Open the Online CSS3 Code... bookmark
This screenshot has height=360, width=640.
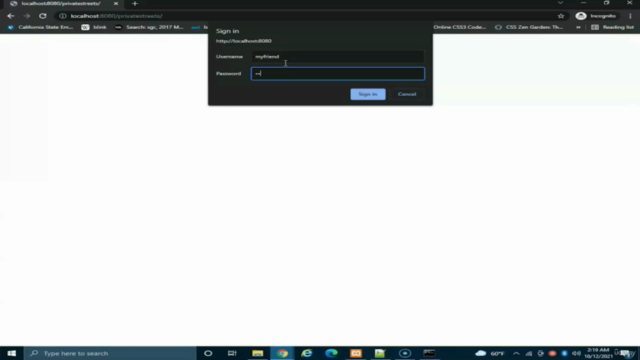(460, 27)
